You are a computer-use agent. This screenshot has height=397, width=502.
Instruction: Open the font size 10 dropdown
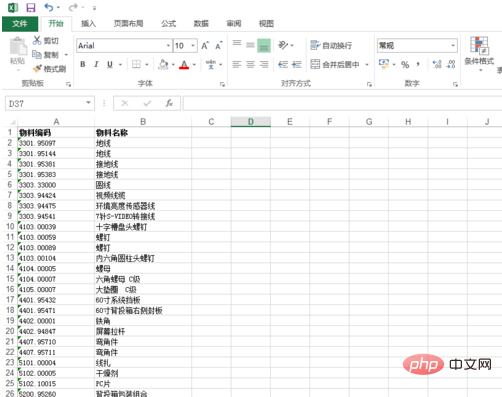[193, 45]
